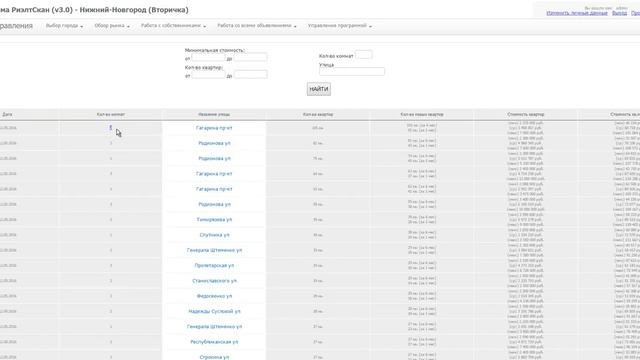The image size is (640, 360).
Task: Sort by the Кол-во комнат column header
Action: (111, 115)
